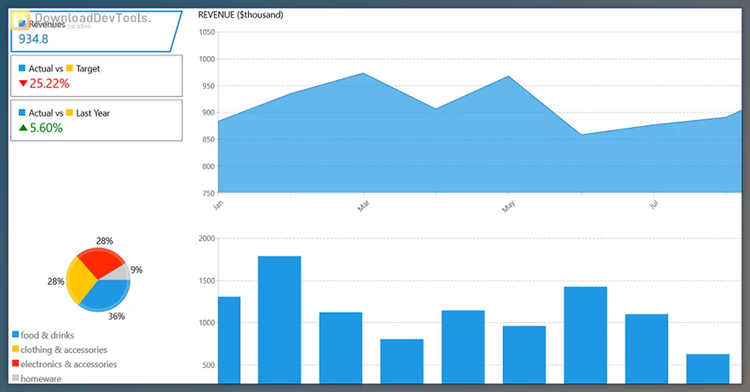Click the clothing & accessories legend entry
The image size is (750, 392).
click(59, 349)
